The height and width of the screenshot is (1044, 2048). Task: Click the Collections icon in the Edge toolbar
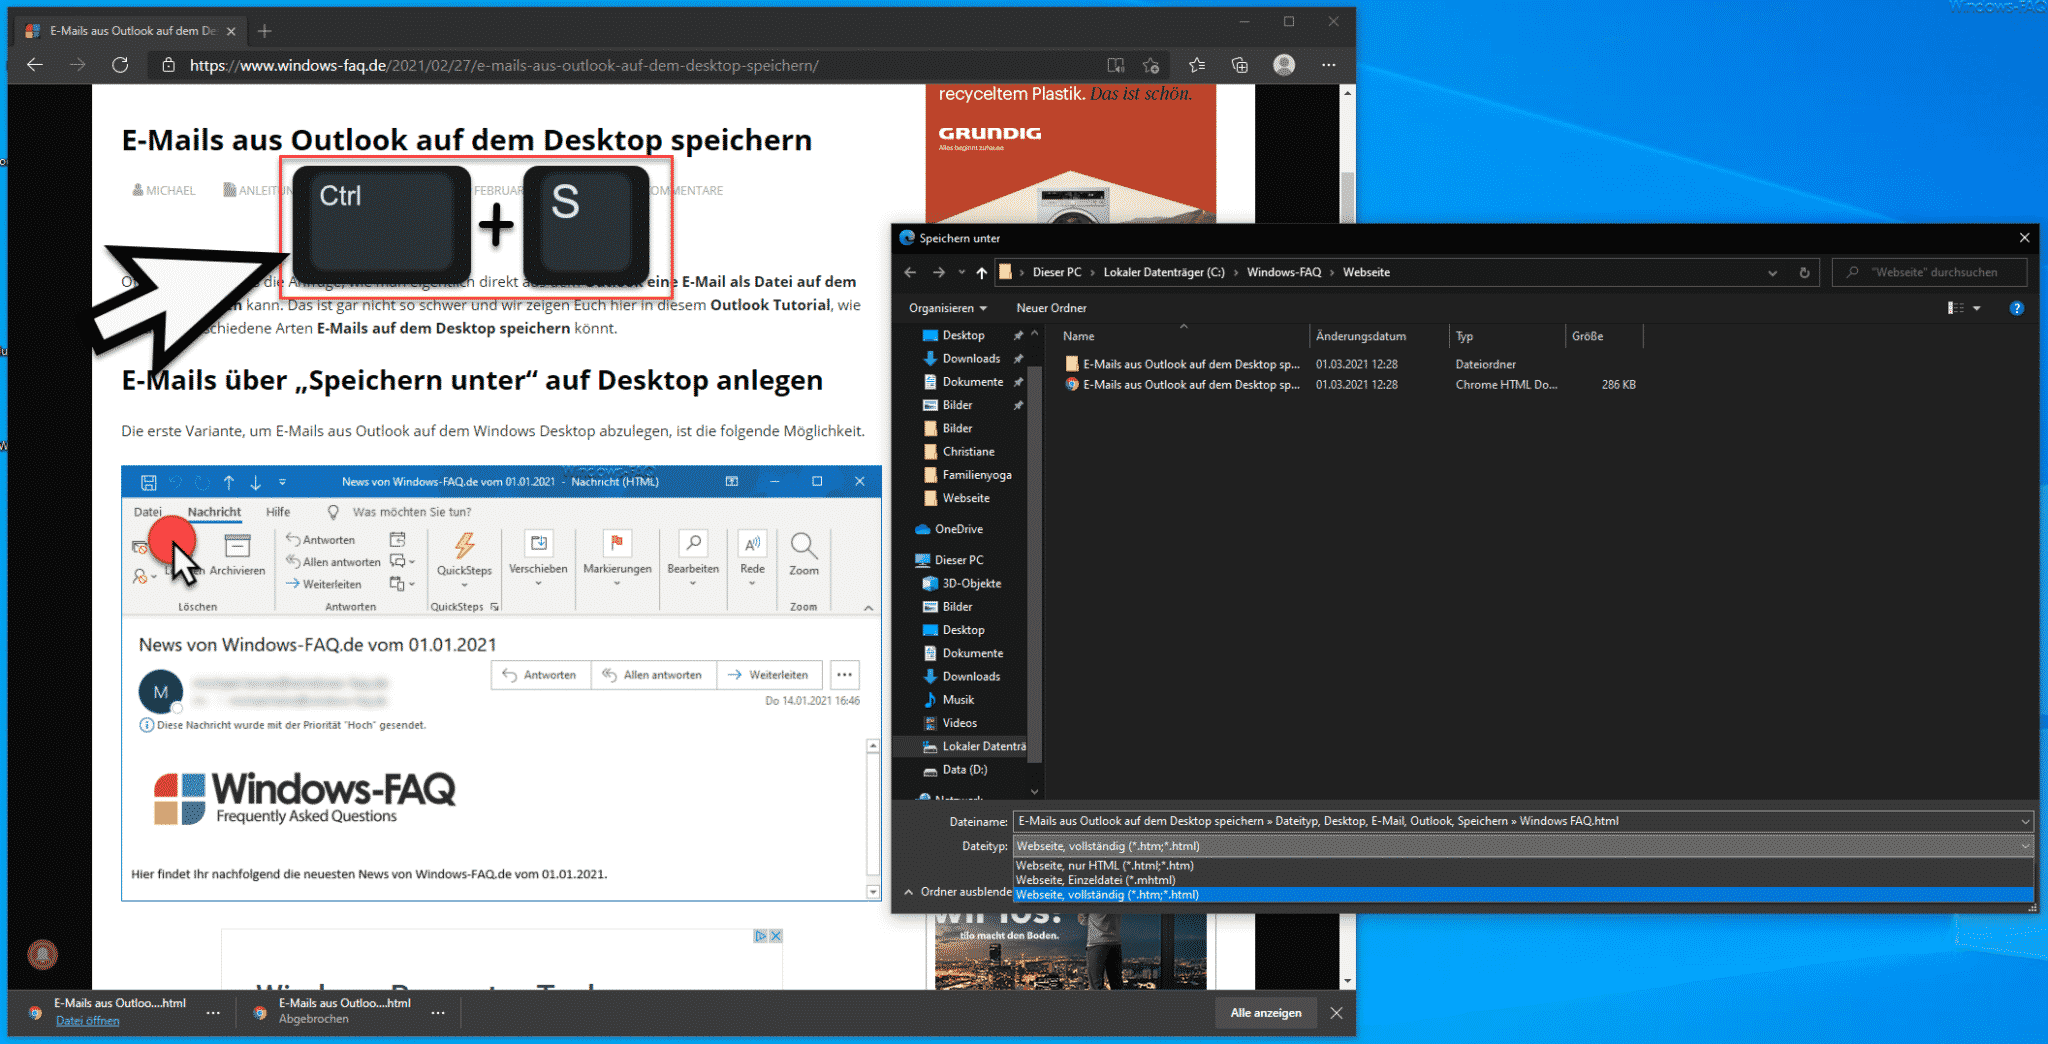(x=1240, y=64)
